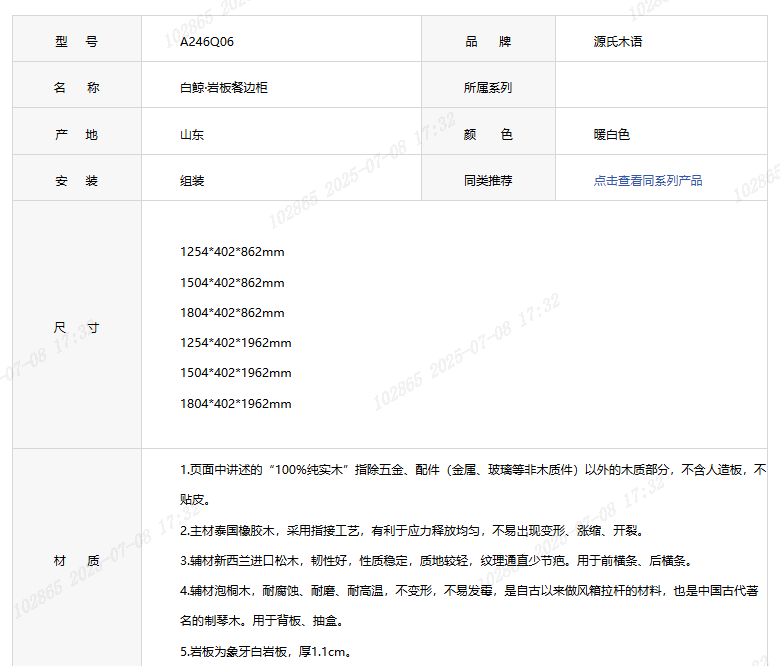Open the 点击查看同系列产品 link
780x666 pixels.
pyautogui.click(x=648, y=181)
